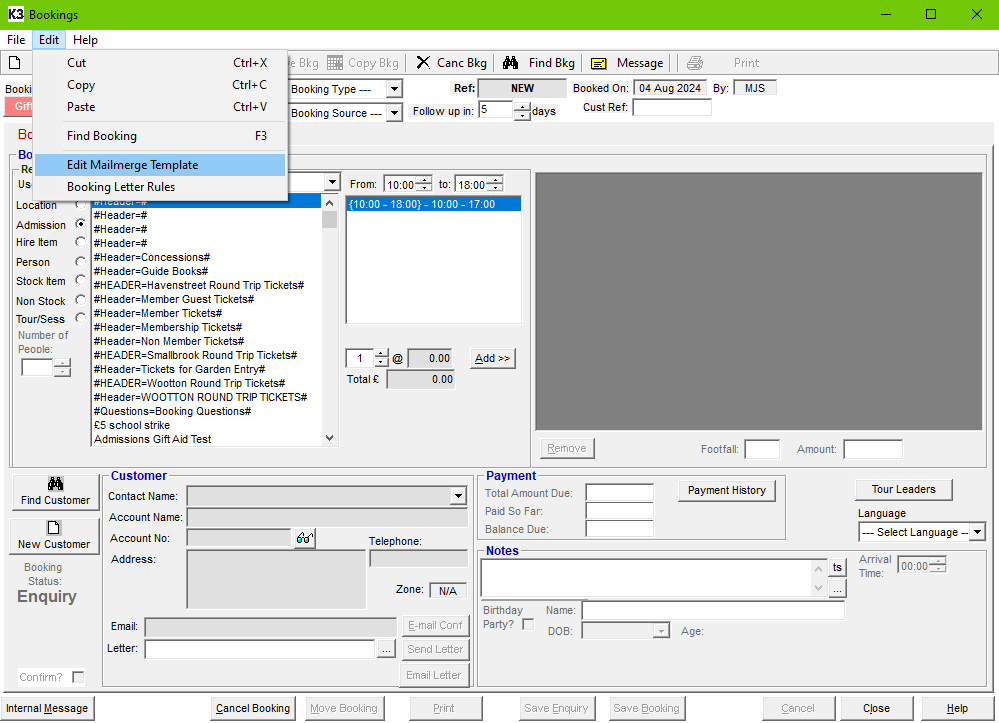Click the glasses icon beside Account No
This screenshot has height=723, width=999.
click(305, 539)
